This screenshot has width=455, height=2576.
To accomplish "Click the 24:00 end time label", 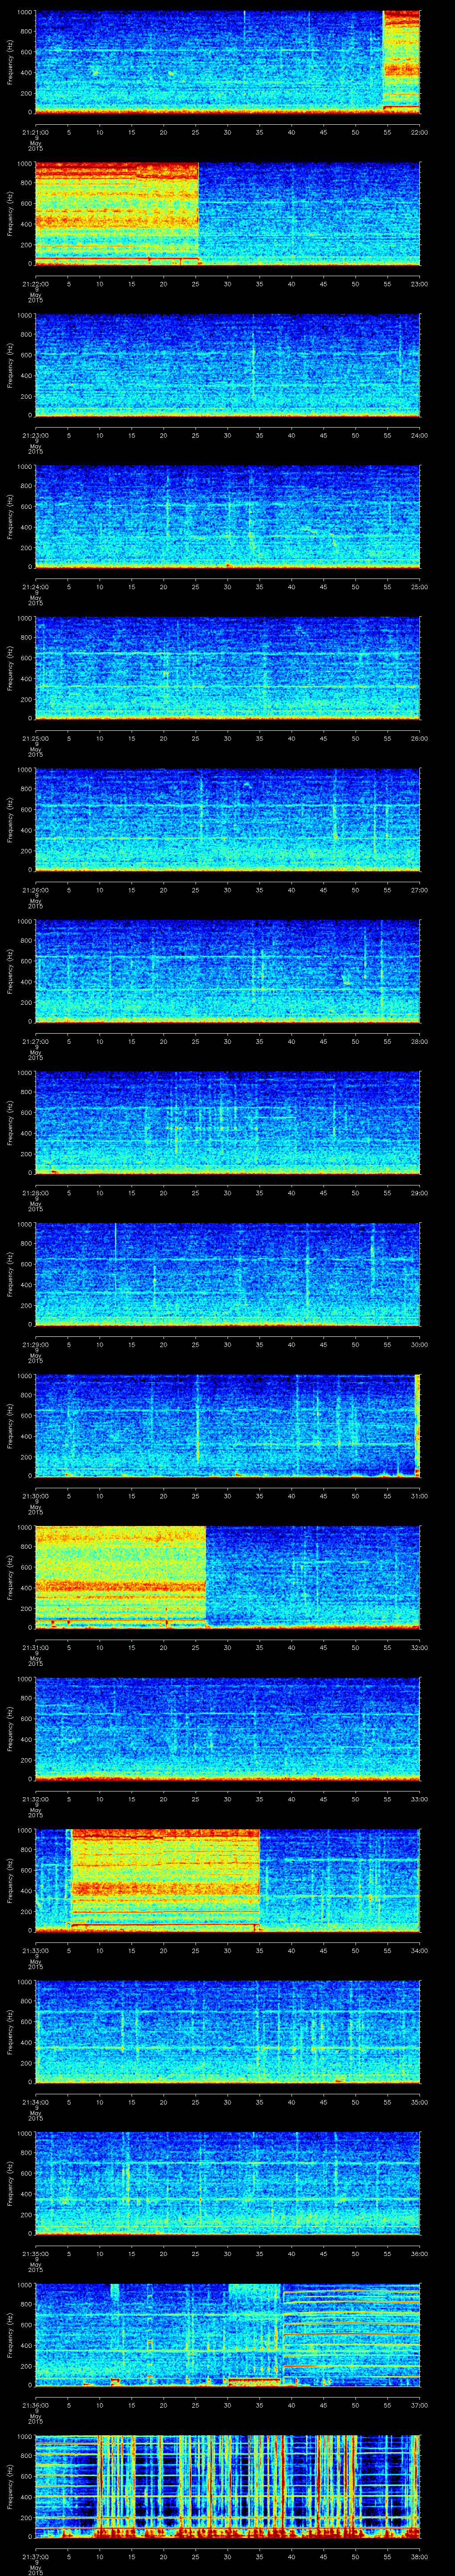I will 419,435.
